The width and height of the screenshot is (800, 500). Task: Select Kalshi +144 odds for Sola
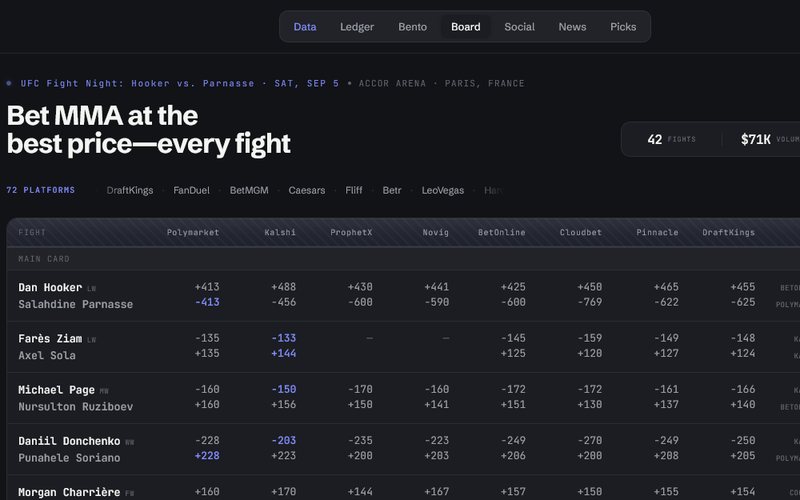(x=284, y=353)
